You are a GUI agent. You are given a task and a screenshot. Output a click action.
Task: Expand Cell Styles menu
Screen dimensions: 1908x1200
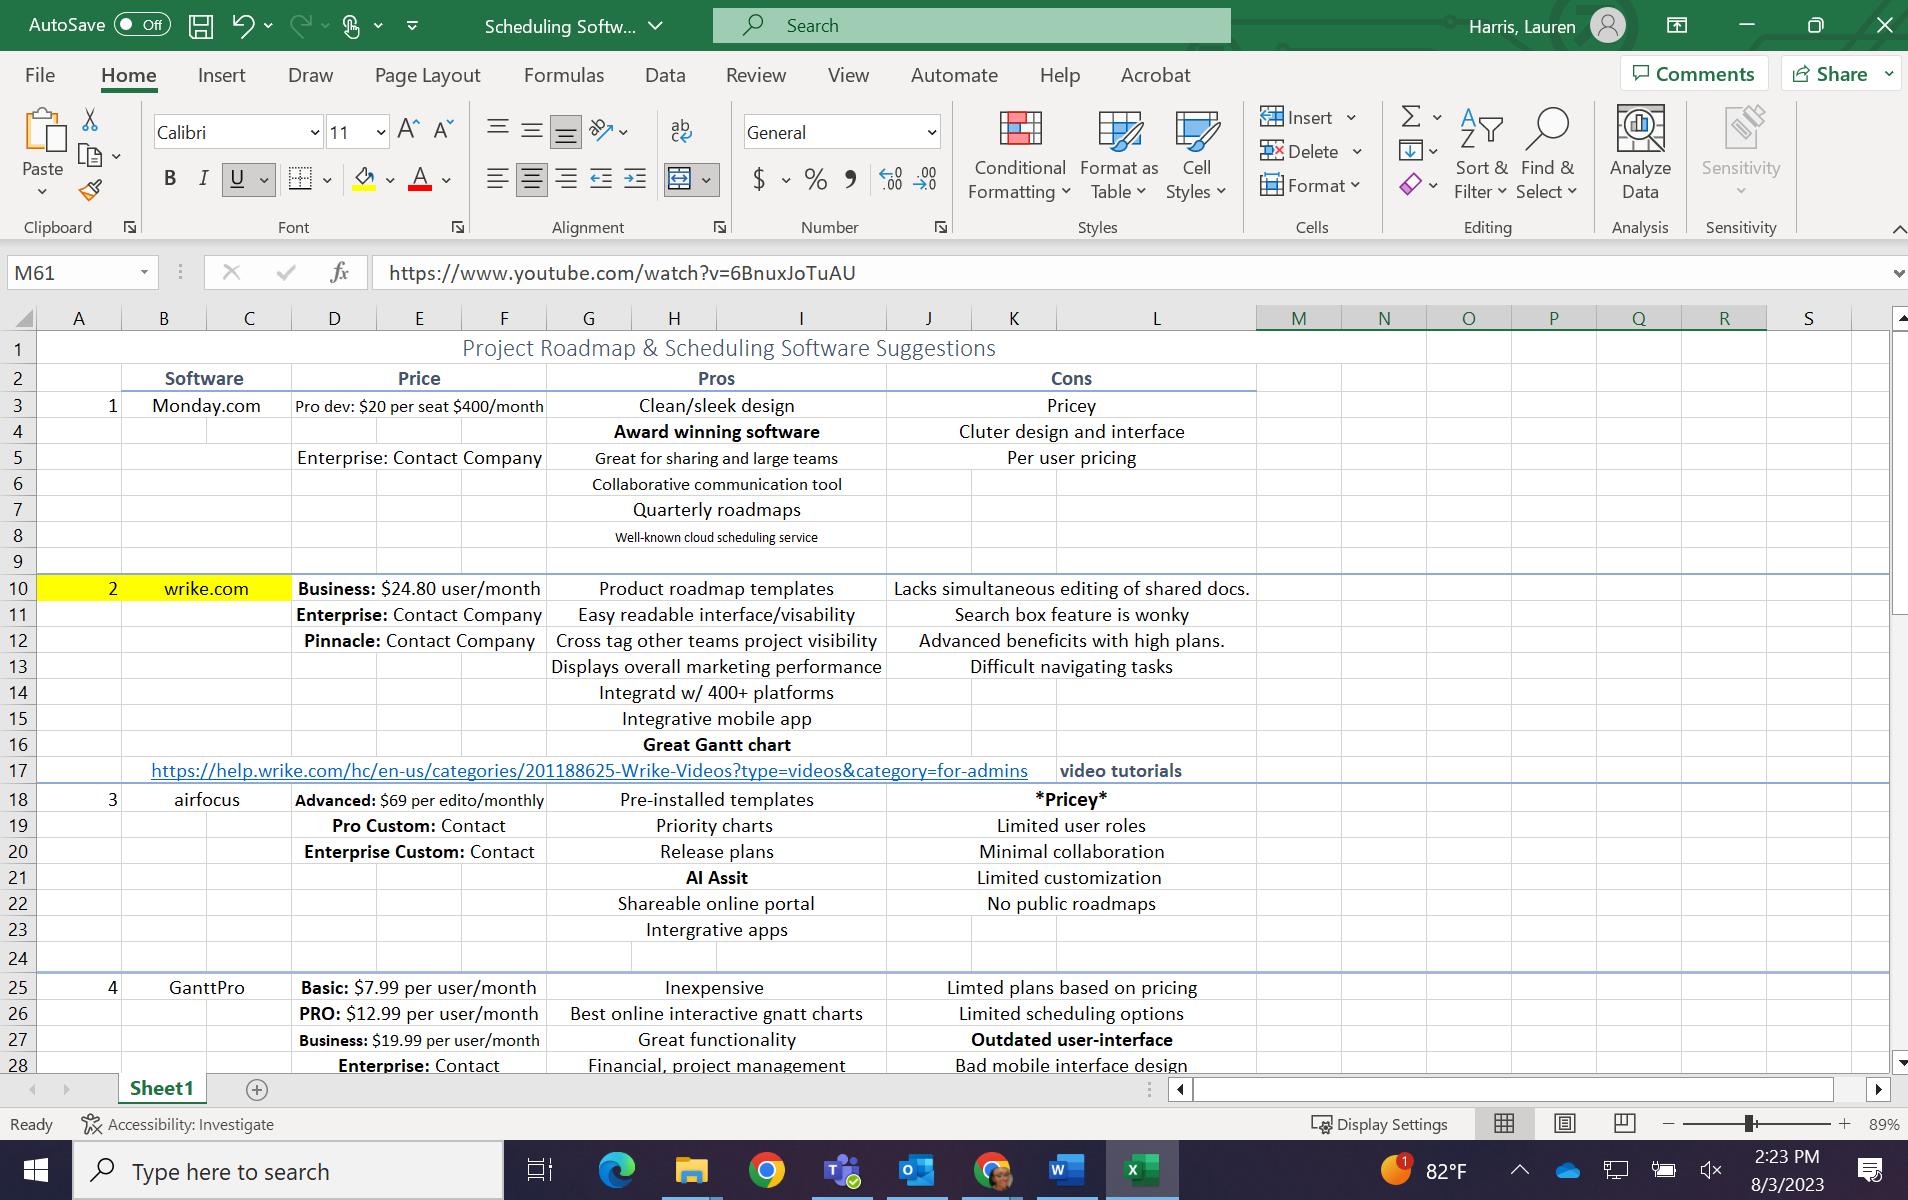point(1196,154)
